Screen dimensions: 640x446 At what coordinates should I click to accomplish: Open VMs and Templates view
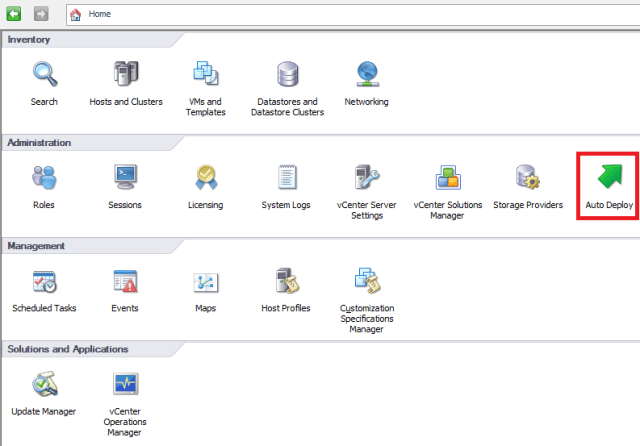(206, 73)
